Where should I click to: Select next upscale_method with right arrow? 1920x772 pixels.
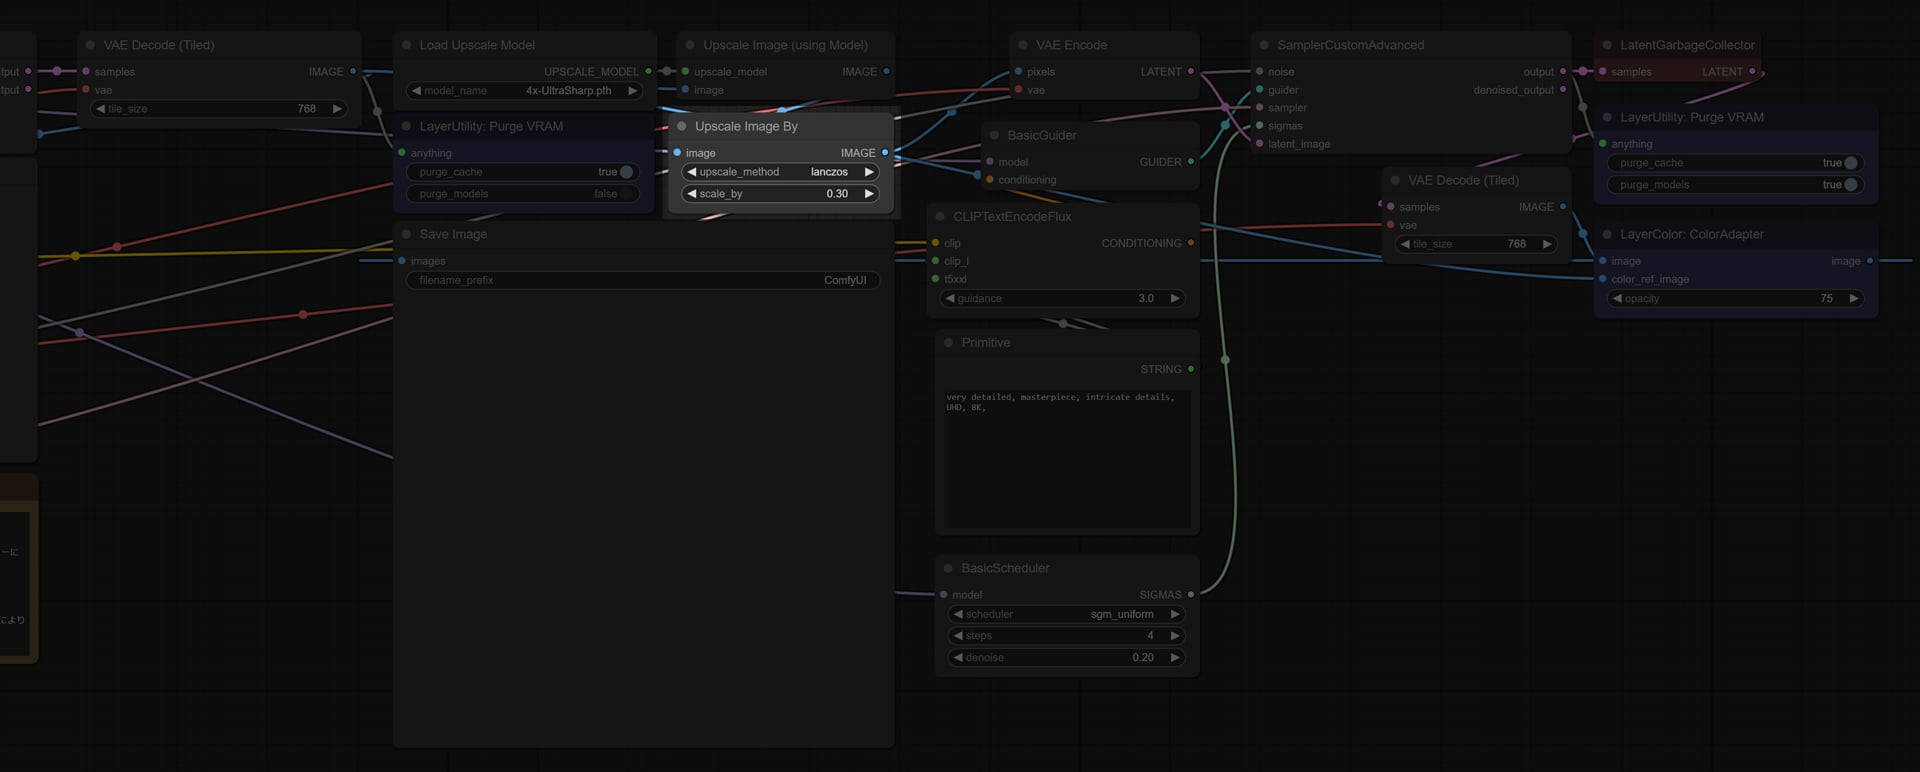pyautogui.click(x=869, y=172)
